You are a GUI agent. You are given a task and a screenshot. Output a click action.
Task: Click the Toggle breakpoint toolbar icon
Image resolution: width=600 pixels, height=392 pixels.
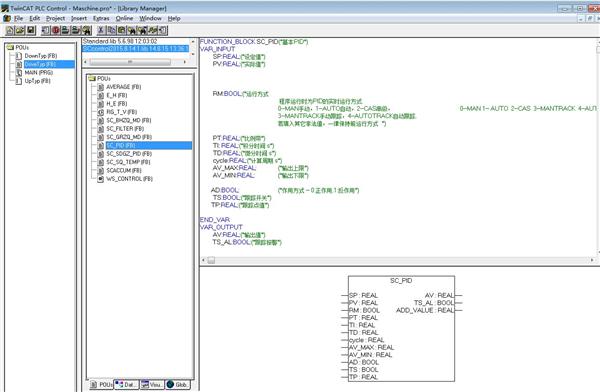[x=87, y=30]
